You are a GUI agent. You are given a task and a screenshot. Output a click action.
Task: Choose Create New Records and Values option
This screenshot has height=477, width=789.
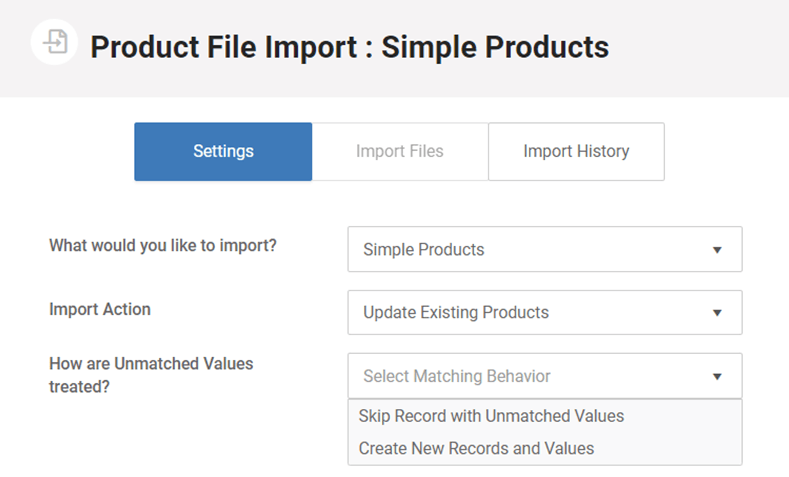tap(545, 448)
